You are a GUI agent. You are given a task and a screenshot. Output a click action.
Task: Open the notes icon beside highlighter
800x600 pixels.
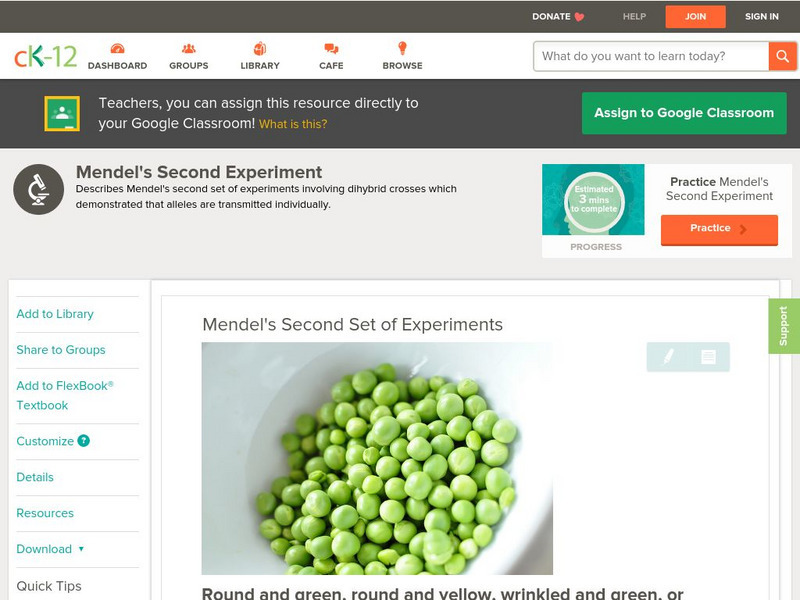(708, 357)
